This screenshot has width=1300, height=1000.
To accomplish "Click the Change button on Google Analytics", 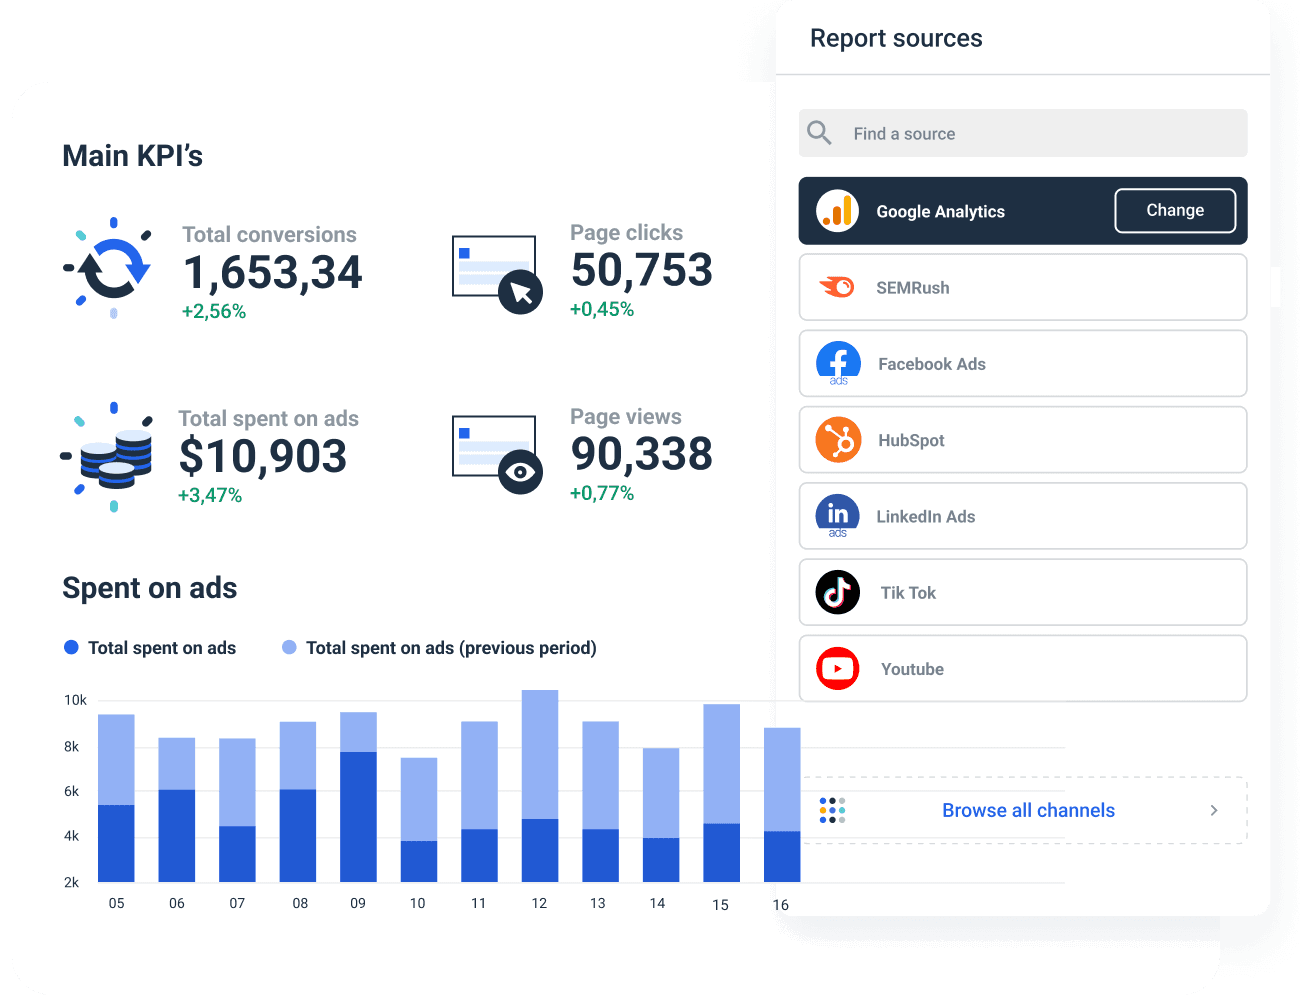I will click(x=1174, y=210).
